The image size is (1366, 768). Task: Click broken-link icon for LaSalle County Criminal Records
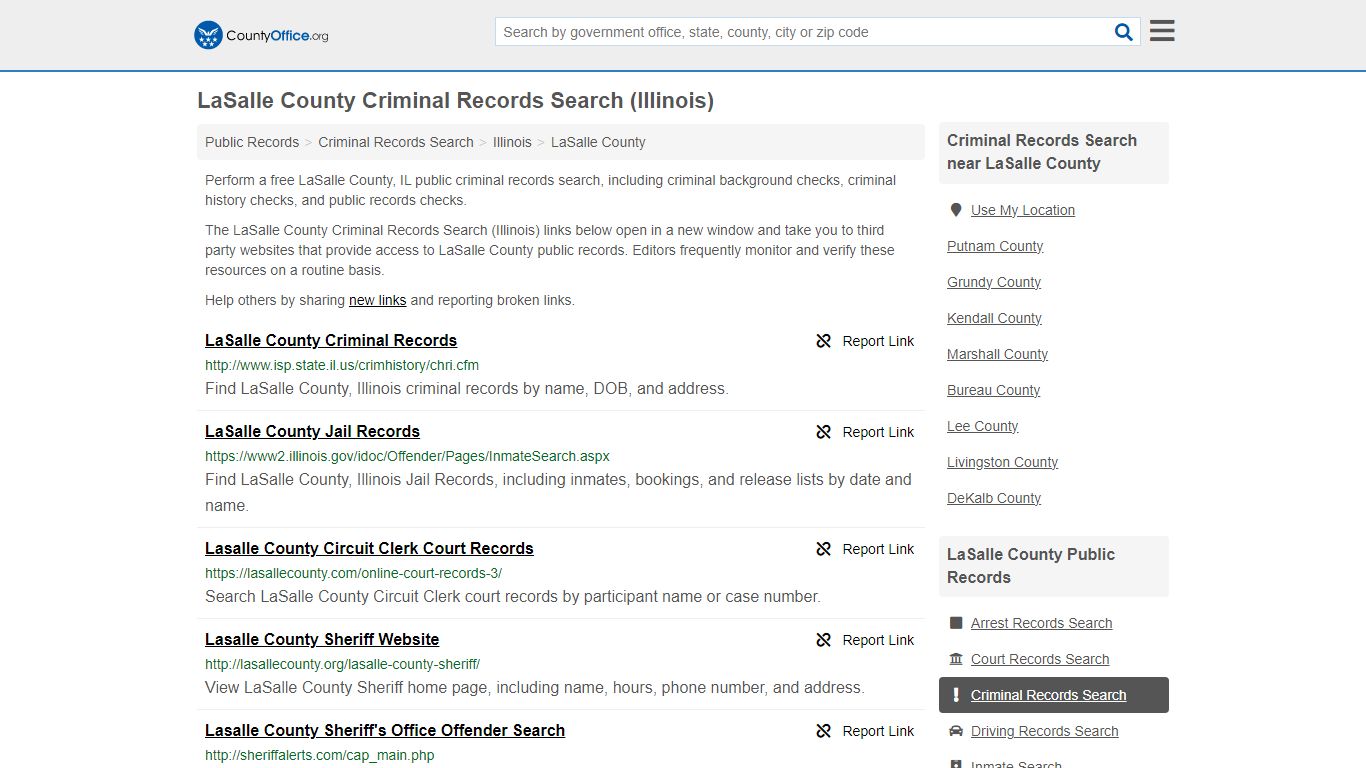tap(823, 341)
